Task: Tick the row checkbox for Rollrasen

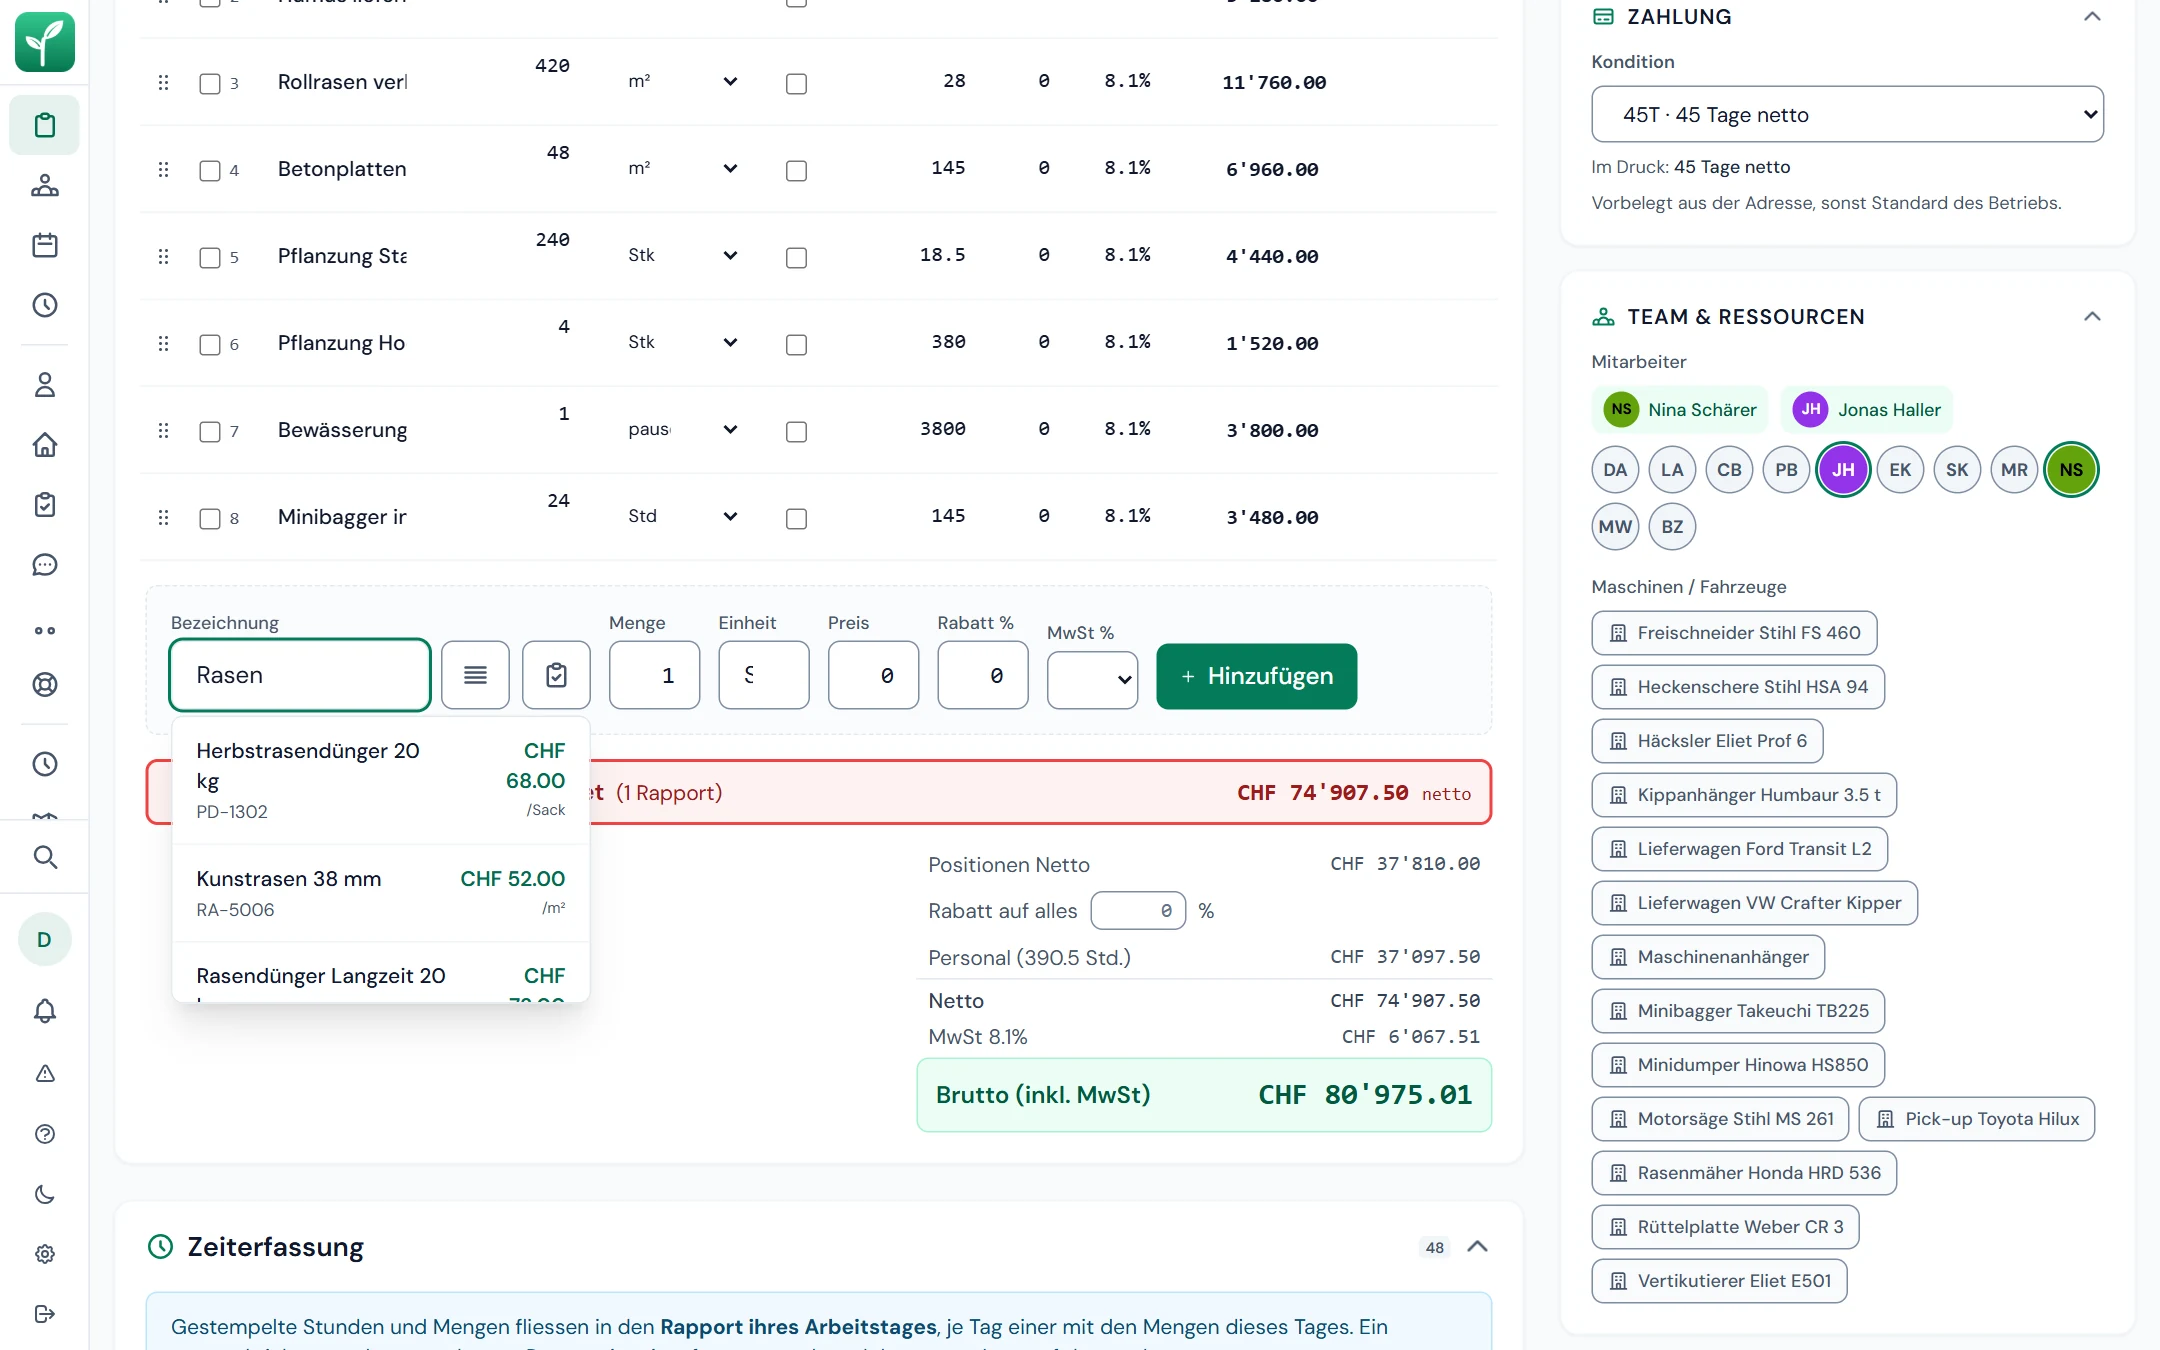Action: tap(210, 83)
